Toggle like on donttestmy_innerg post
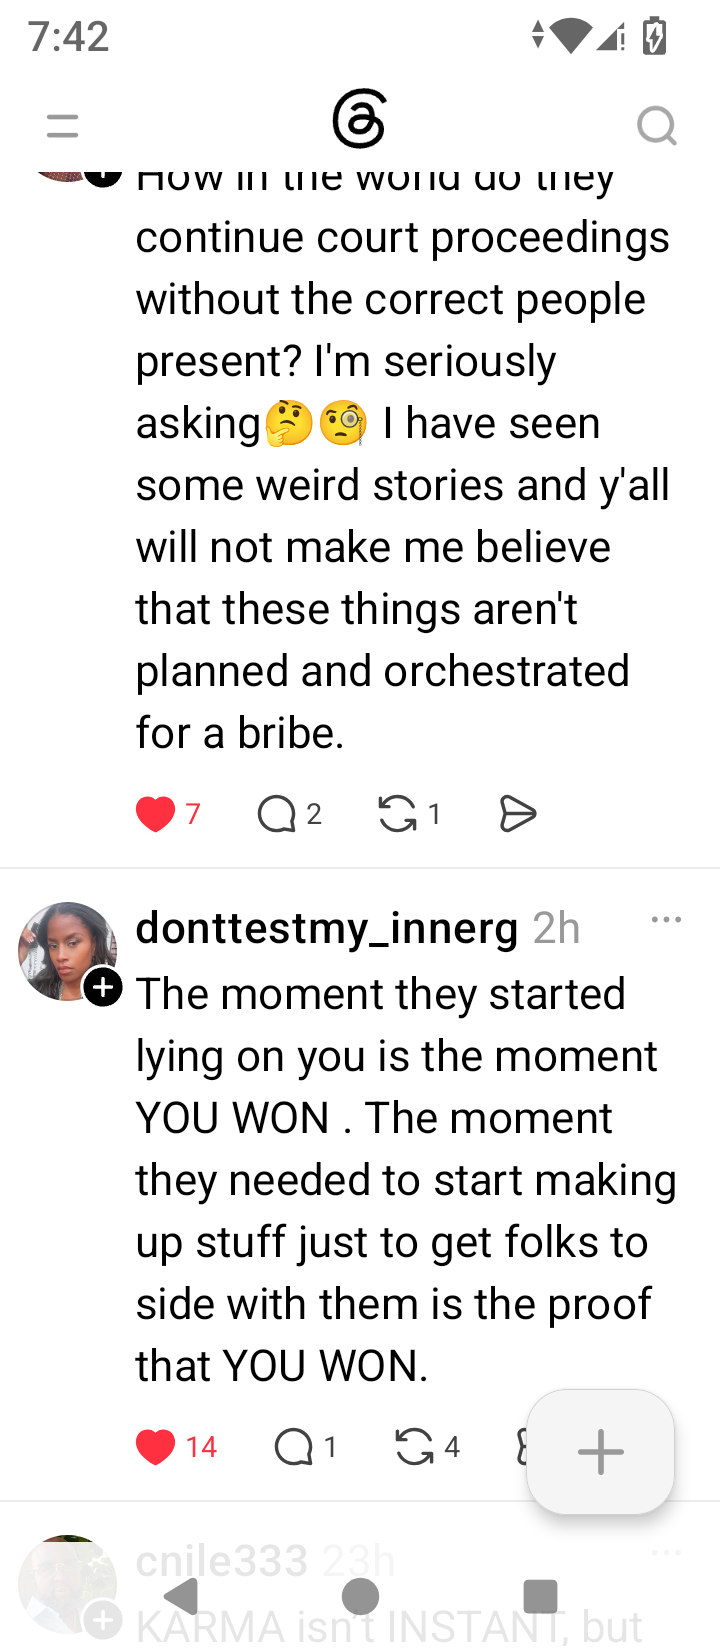720x1650 pixels. coord(155,1447)
